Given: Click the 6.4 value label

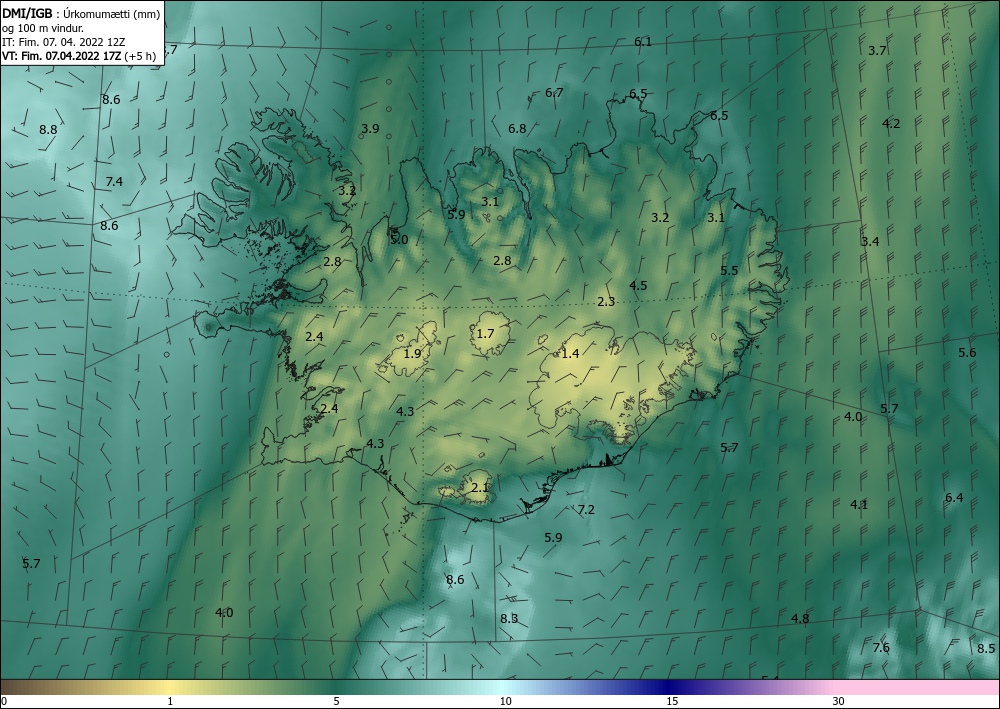Looking at the screenshot, I should coord(954,497).
